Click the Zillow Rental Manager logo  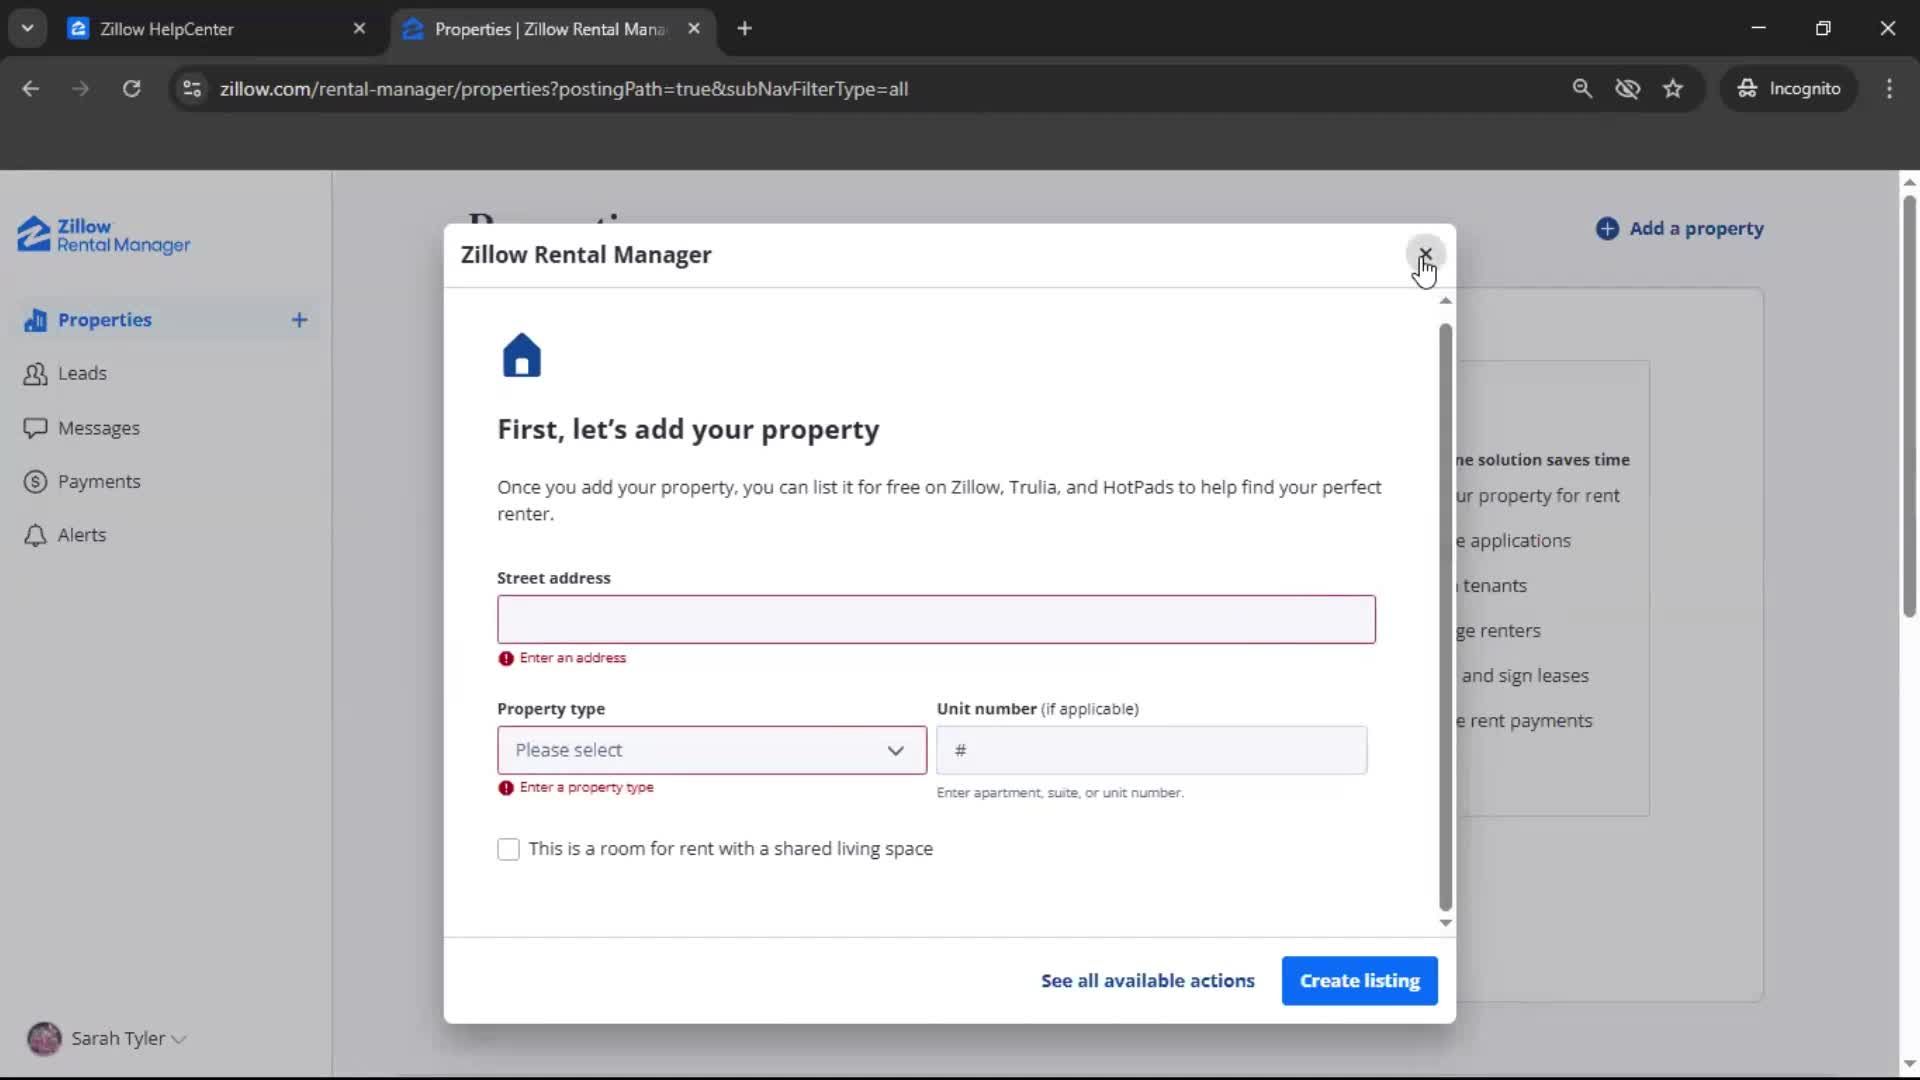point(104,235)
